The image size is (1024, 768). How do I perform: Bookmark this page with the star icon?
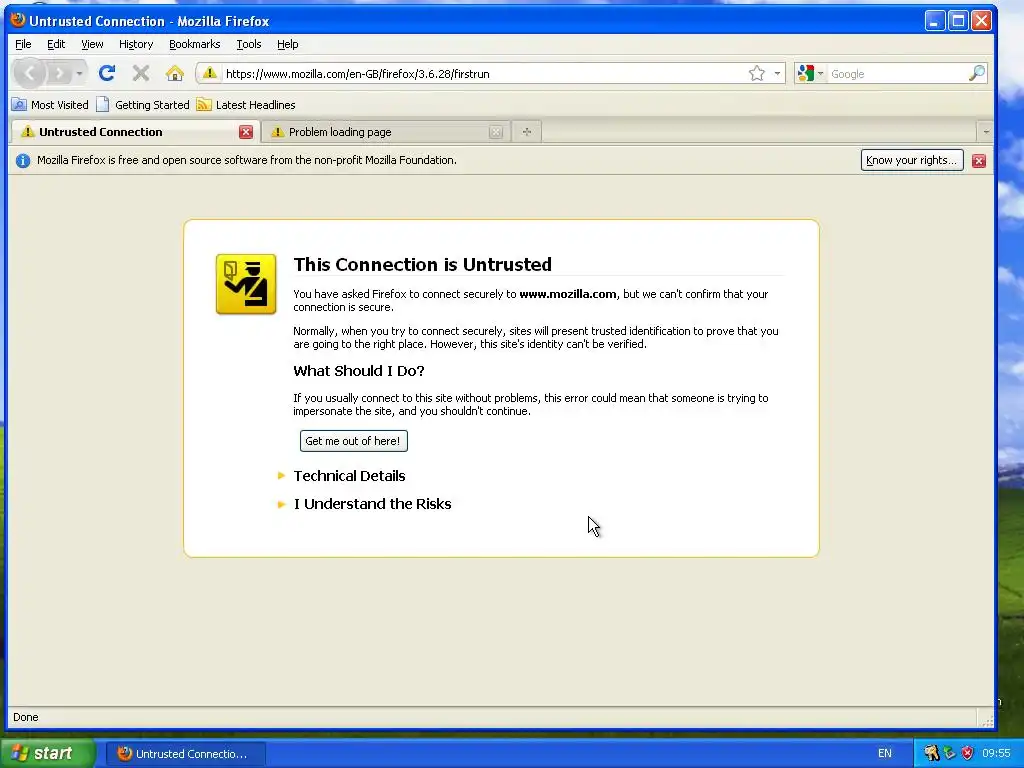(756, 73)
